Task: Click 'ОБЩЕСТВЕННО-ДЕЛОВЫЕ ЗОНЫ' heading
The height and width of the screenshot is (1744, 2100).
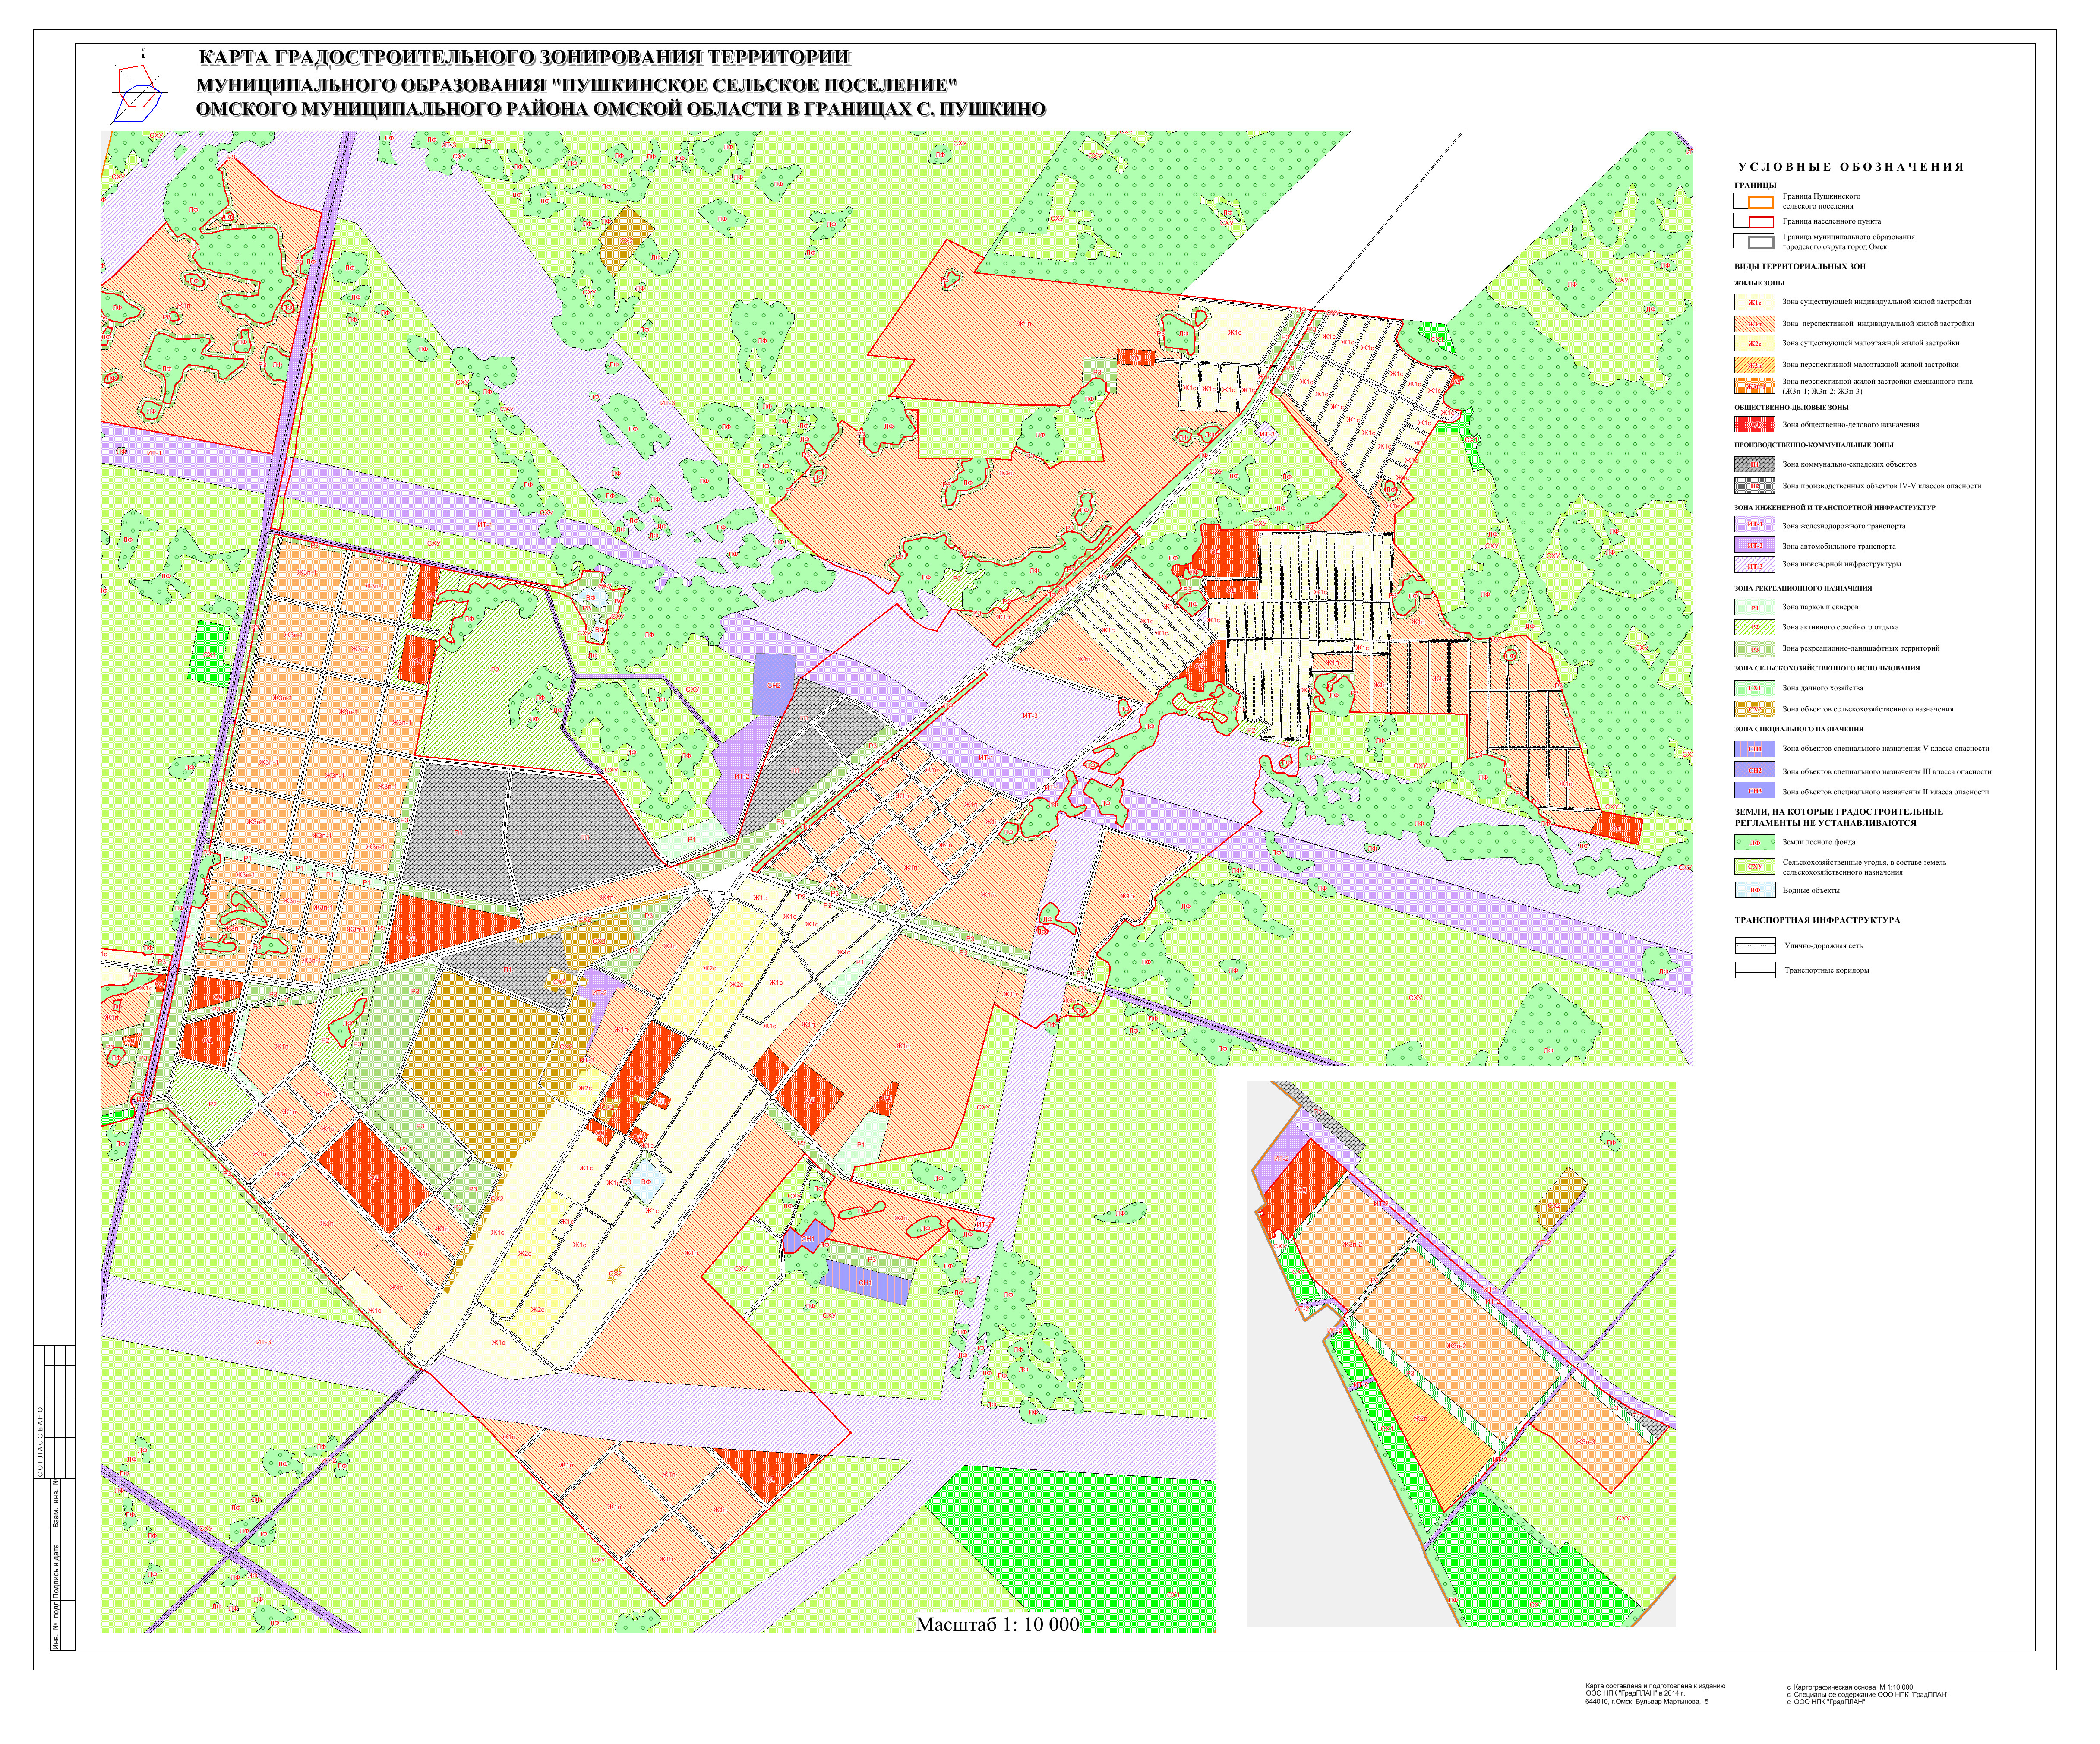Action: tap(1791, 407)
